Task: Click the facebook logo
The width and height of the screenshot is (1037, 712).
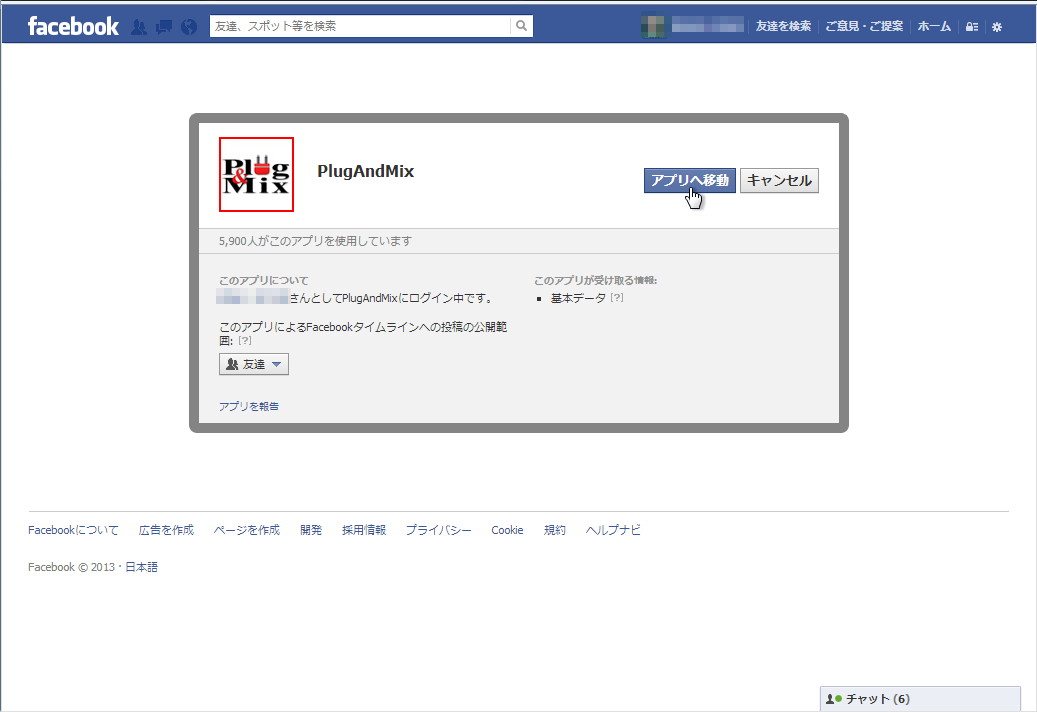Action: tap(72, 26)
